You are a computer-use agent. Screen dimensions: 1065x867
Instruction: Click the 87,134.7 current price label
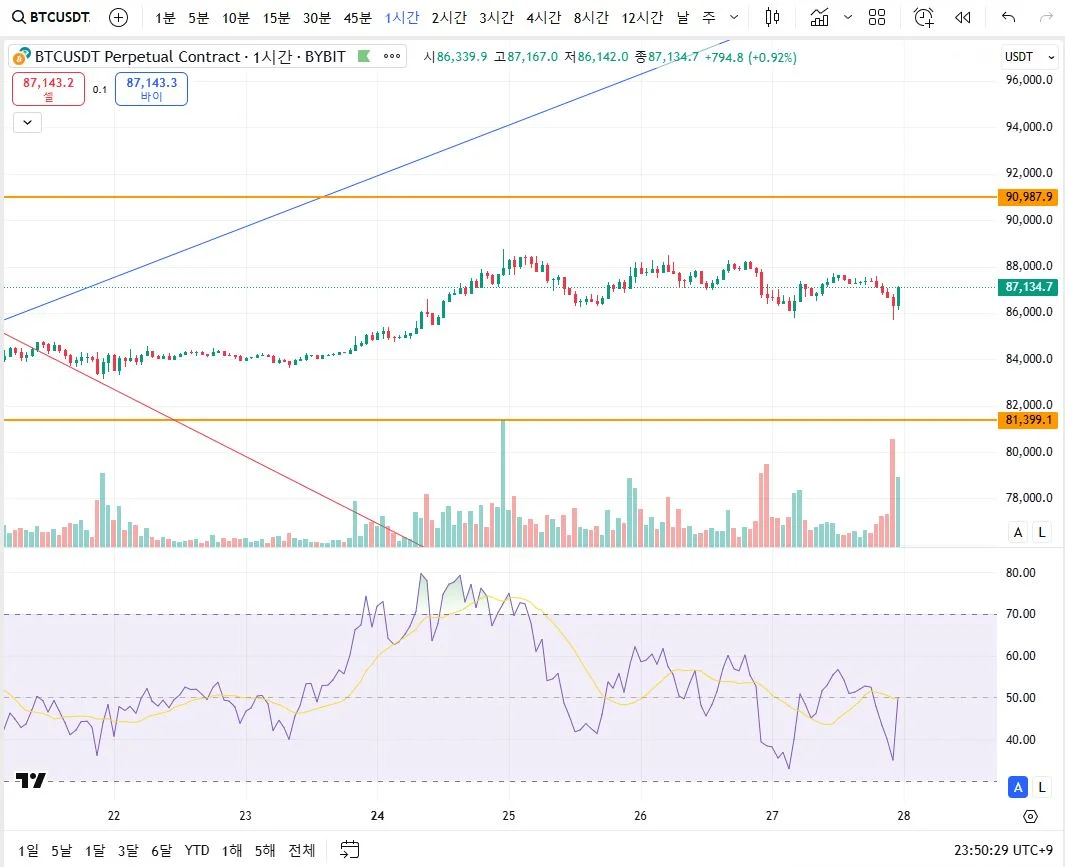(x=1028, y=287)
